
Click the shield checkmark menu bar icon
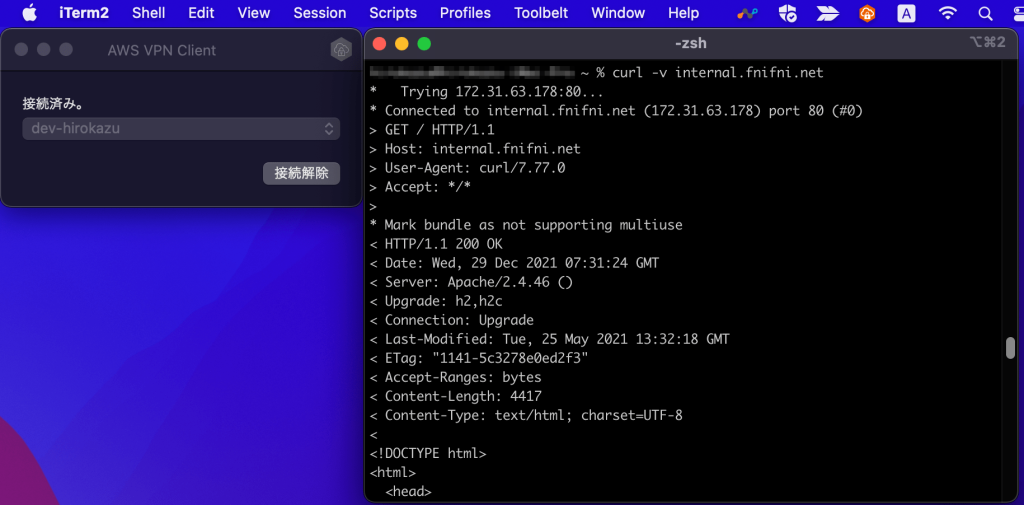pyautogui.click(x=788, y=13)
